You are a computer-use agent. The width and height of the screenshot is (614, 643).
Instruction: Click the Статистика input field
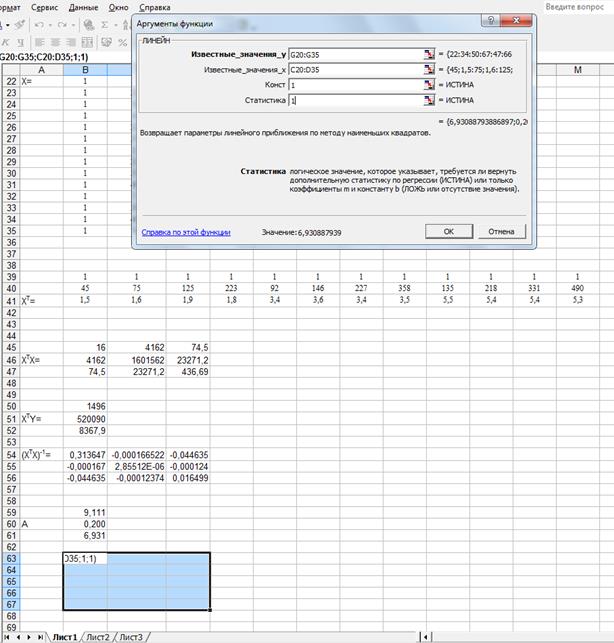click(x=356, y=100)
